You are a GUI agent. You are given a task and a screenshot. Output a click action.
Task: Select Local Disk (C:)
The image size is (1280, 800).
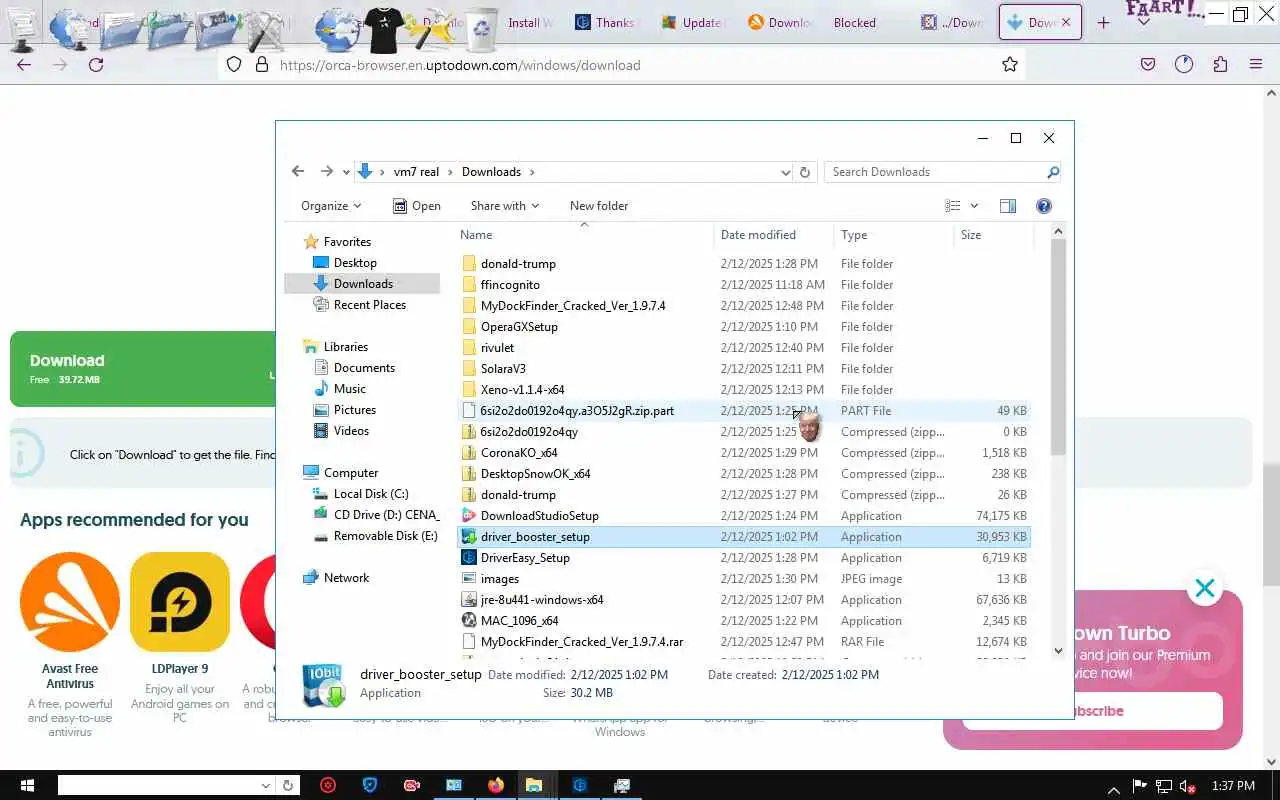click(371, 494)
